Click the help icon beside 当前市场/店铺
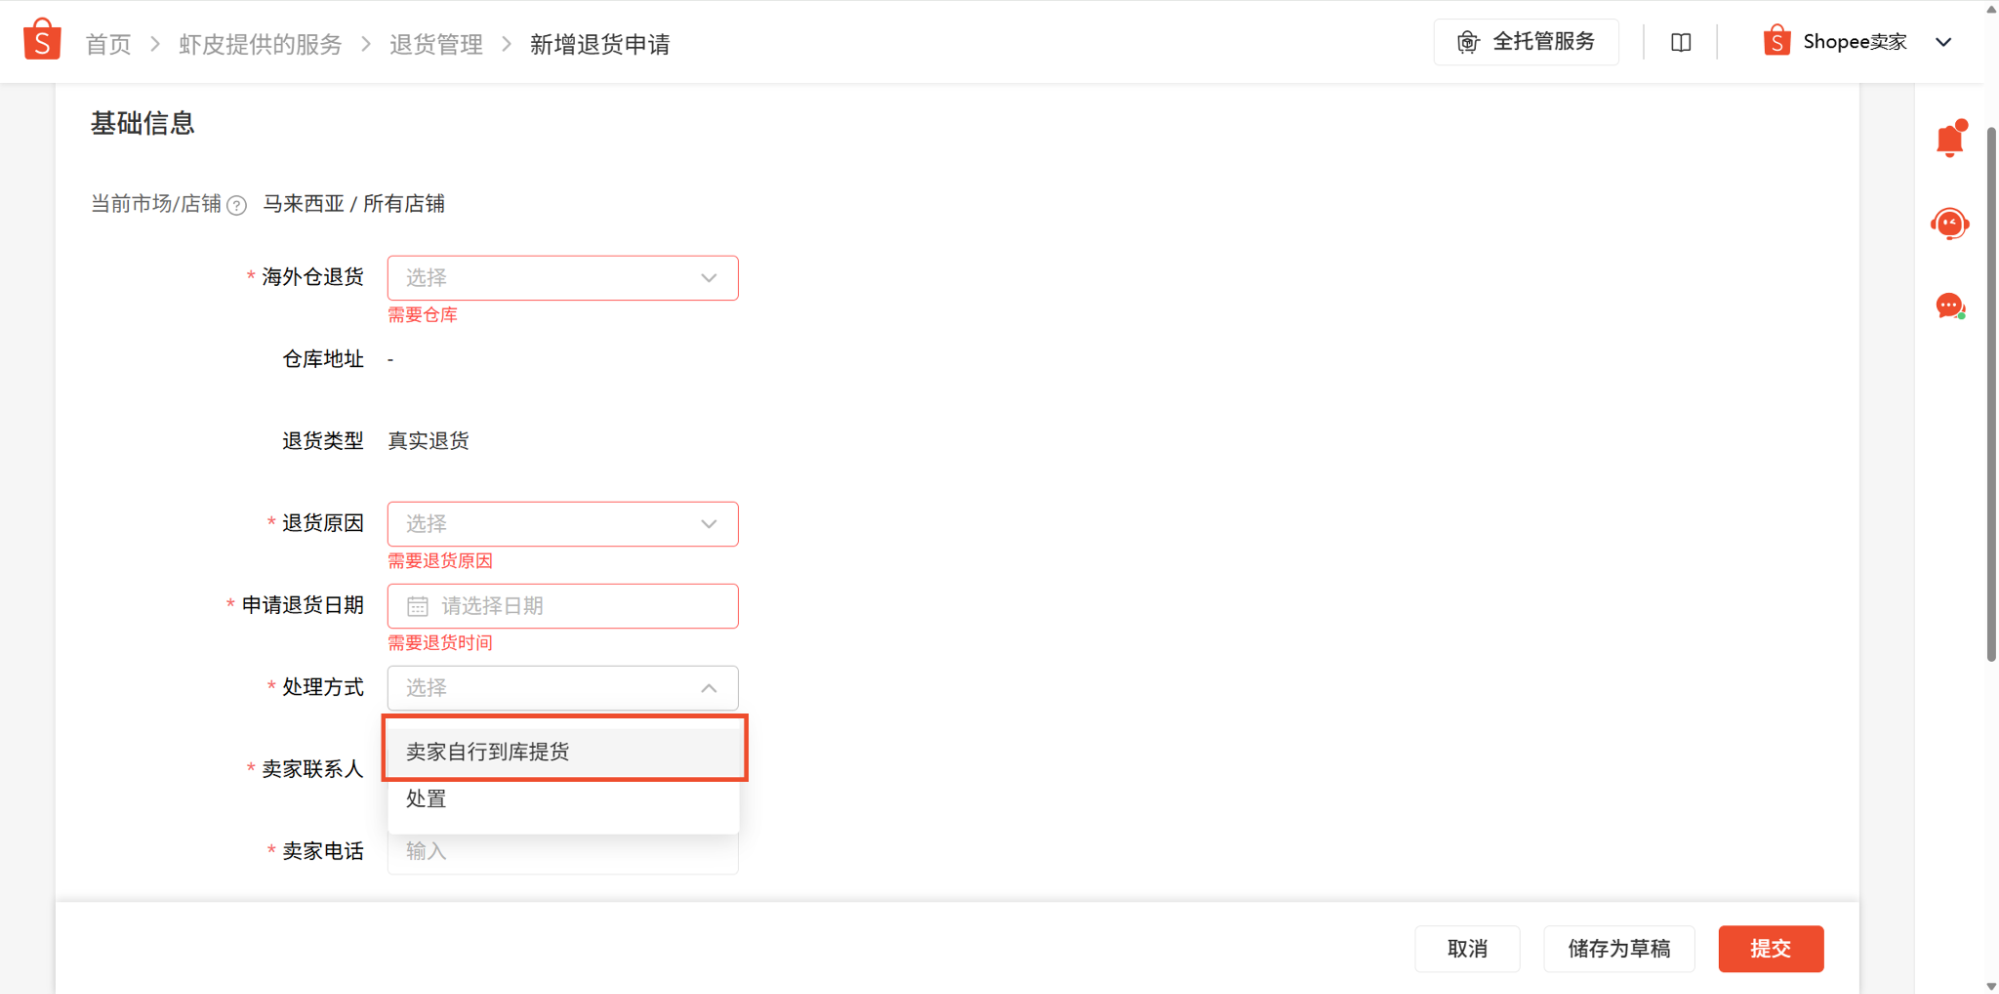 tap(236, 205)
